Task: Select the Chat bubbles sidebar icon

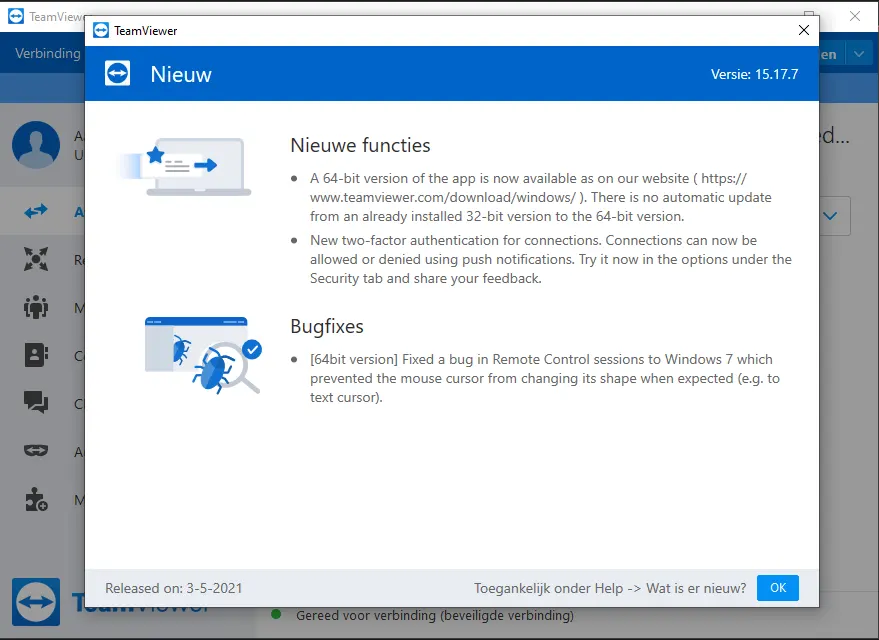Action: (x=36, y=402)
